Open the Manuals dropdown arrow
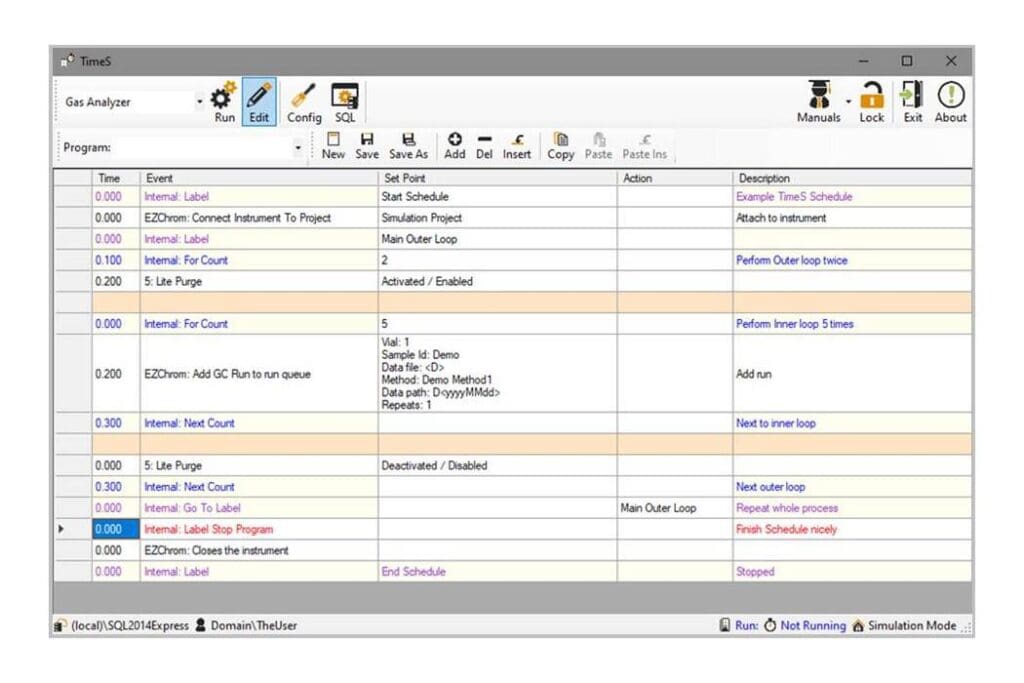The width and height of the screenshot is (1024, 683). [847, 99]
